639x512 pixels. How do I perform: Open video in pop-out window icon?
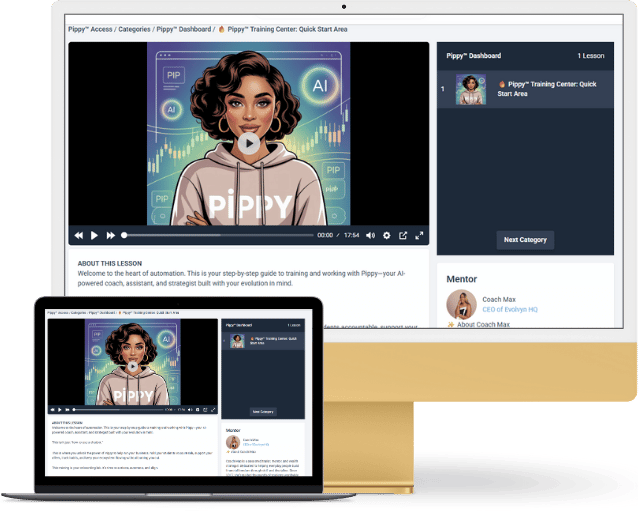[x=403, y=235]
